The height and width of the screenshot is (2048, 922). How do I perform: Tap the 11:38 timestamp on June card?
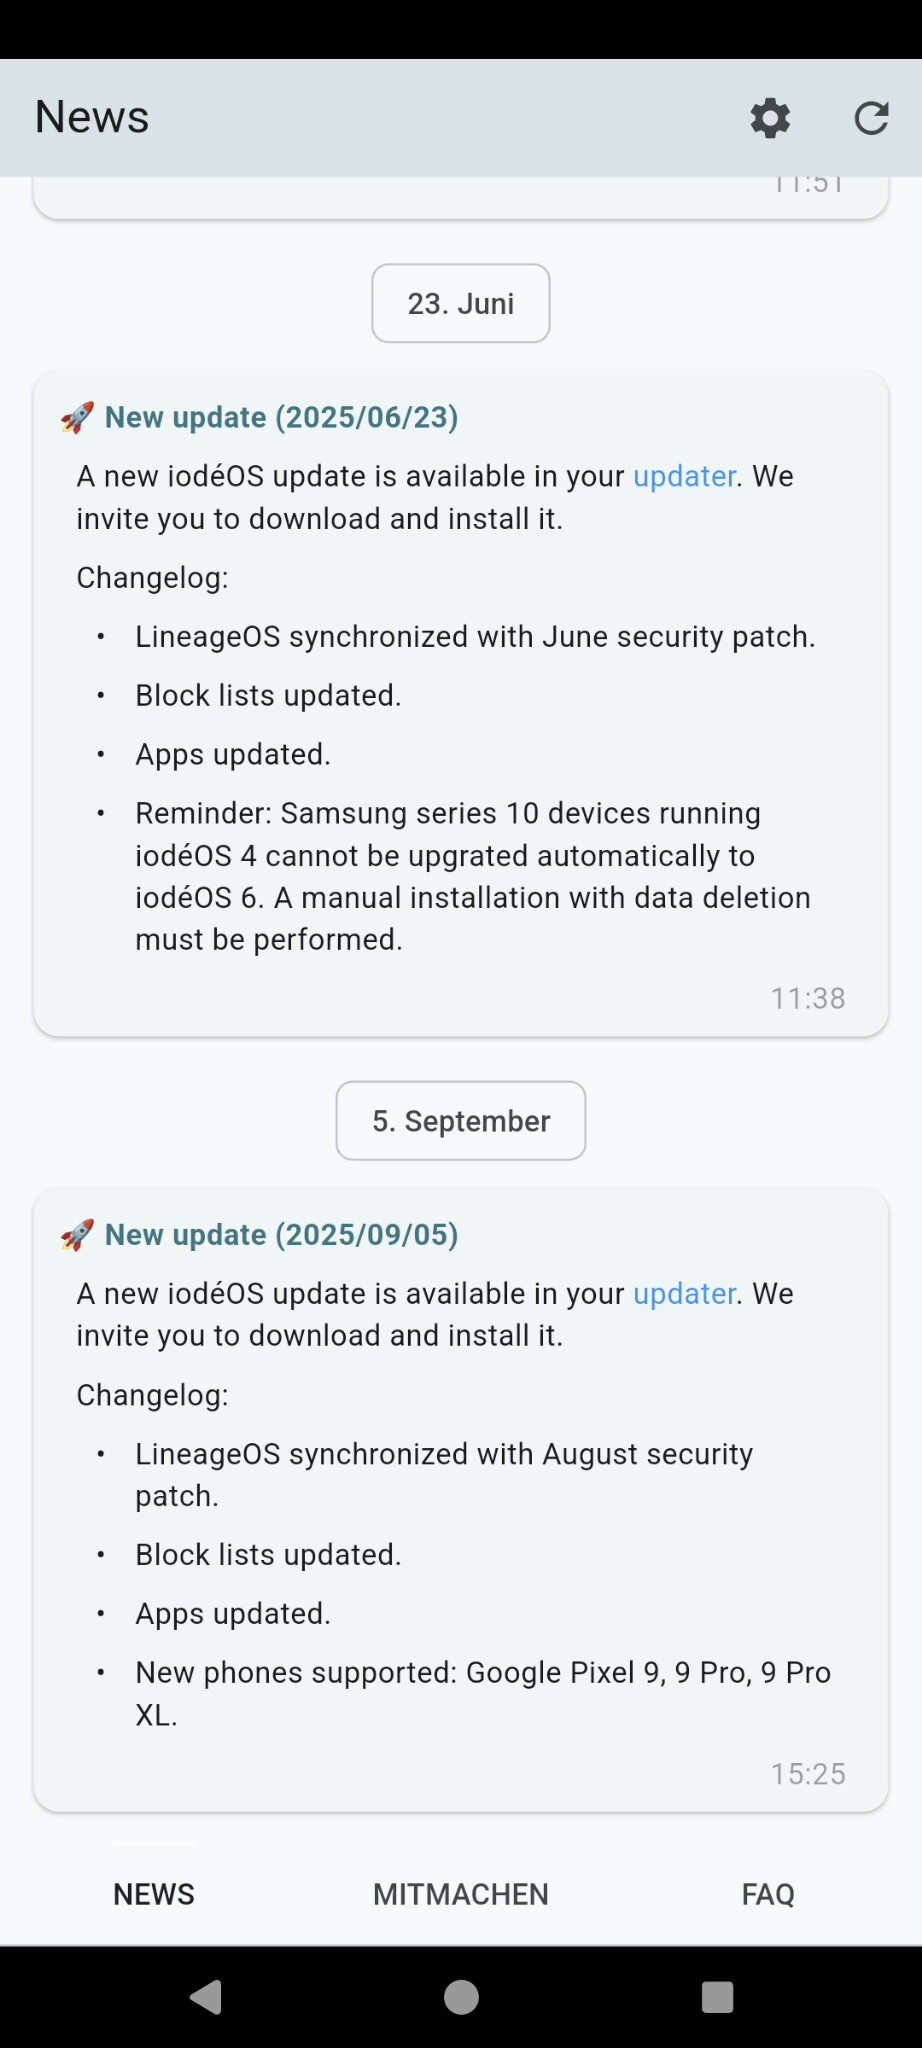click(x=808, y=998)
